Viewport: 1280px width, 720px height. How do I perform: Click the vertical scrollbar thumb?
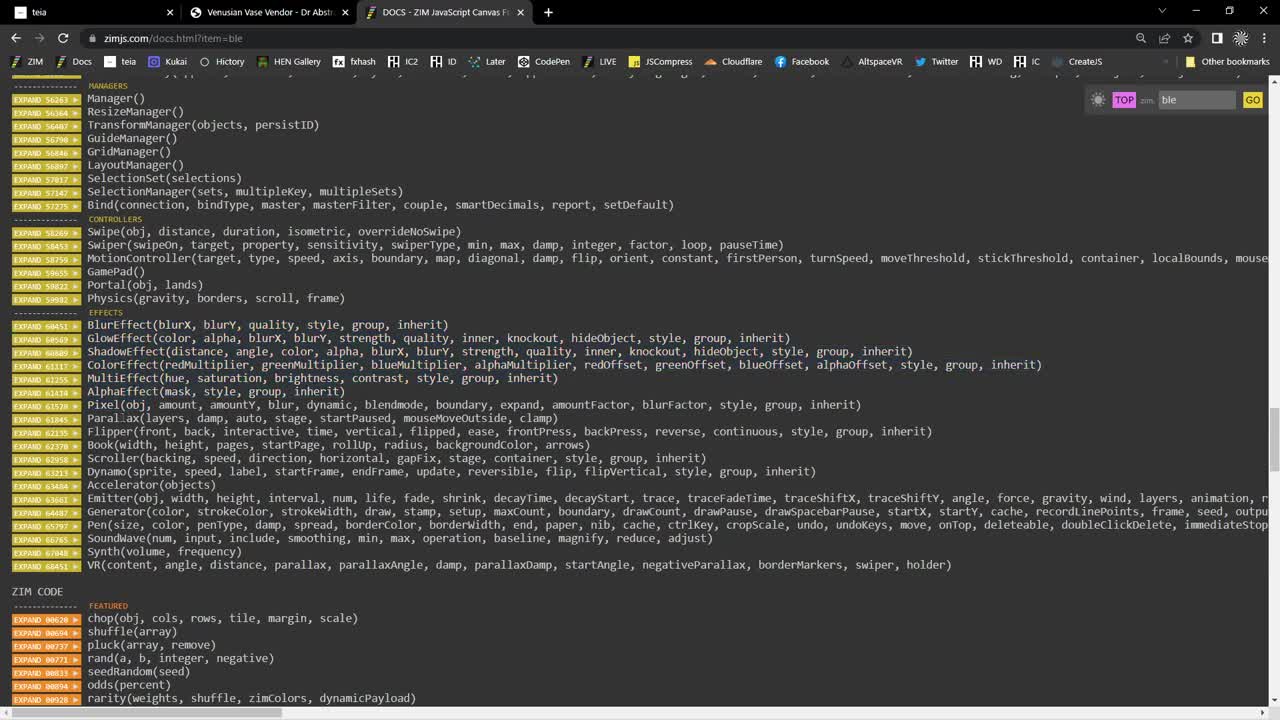[1273, 438]
